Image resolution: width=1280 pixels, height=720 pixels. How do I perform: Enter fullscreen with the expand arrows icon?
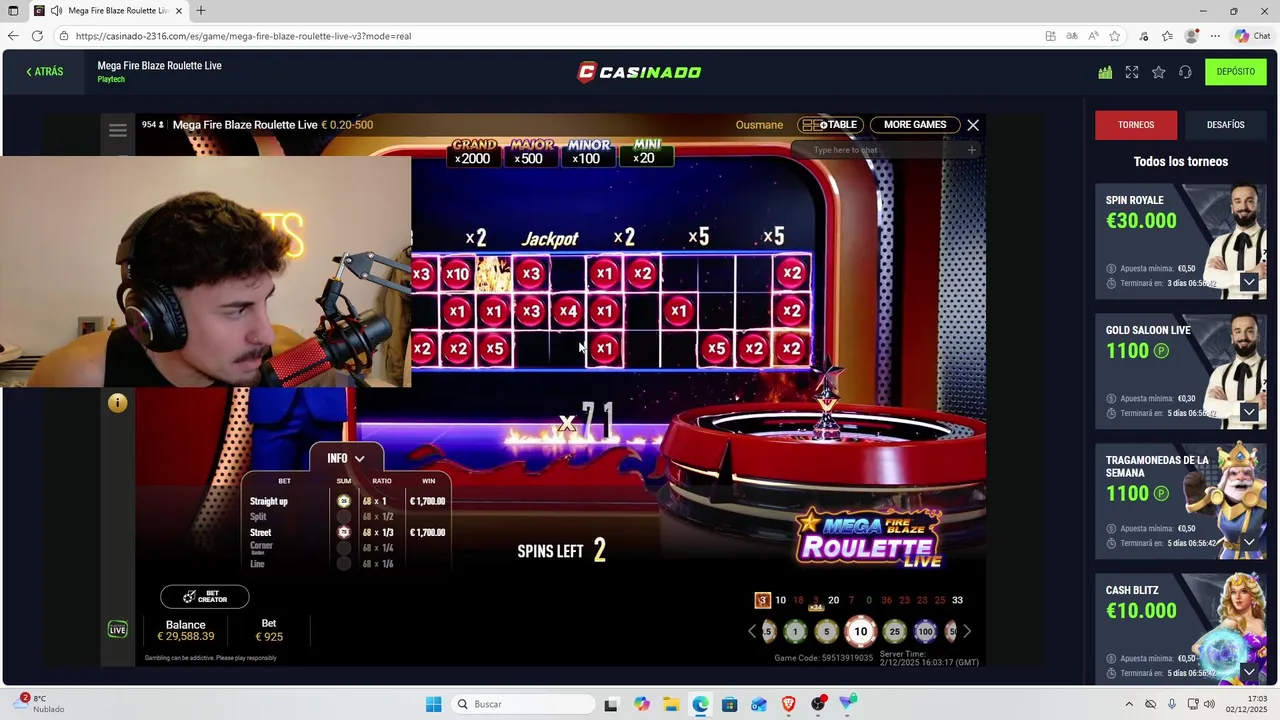tap(1132, 72)
